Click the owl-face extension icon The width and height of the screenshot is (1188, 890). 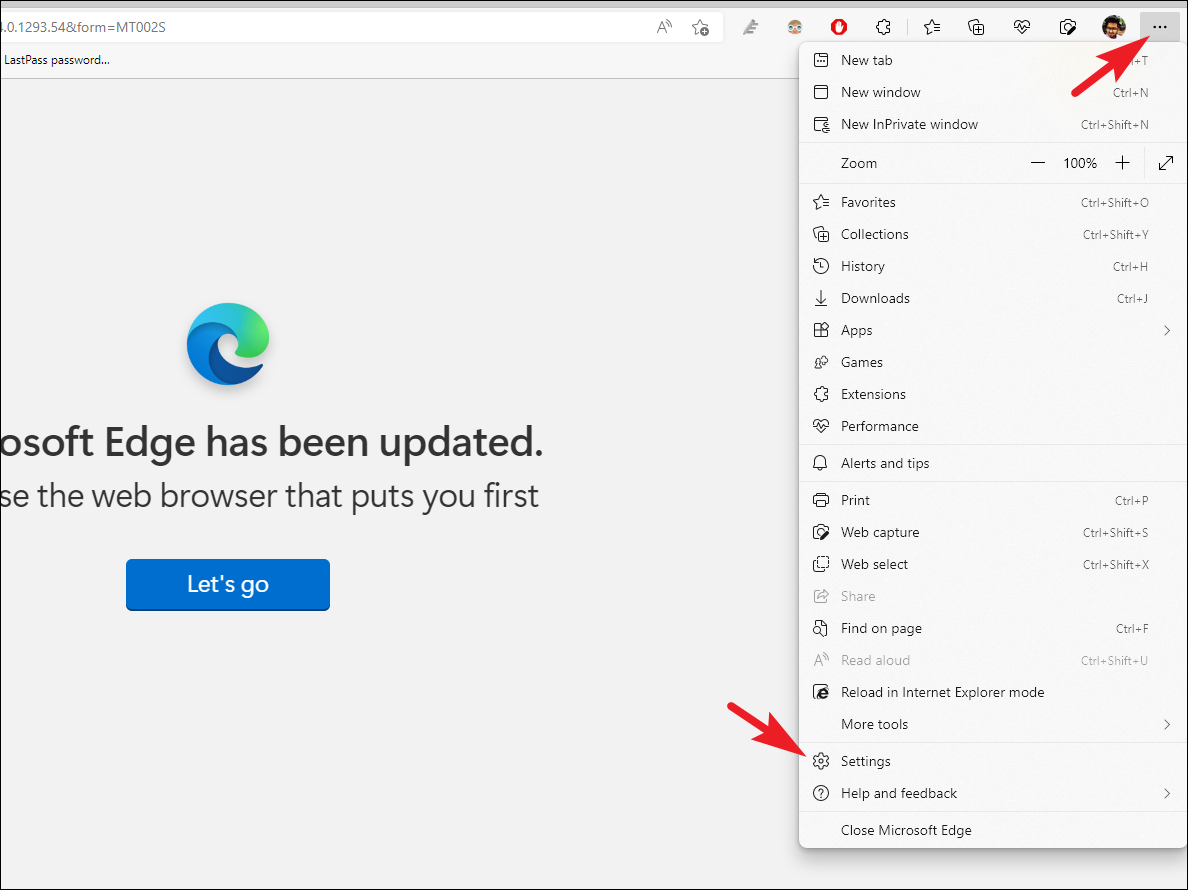coord(794,27)
